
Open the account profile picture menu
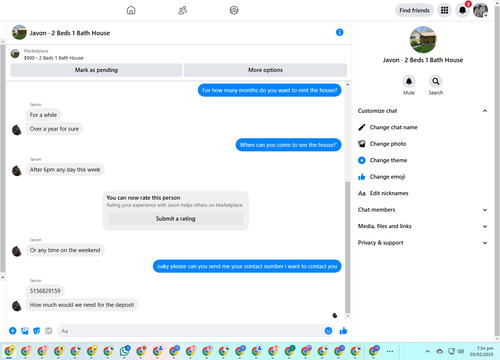480,10
